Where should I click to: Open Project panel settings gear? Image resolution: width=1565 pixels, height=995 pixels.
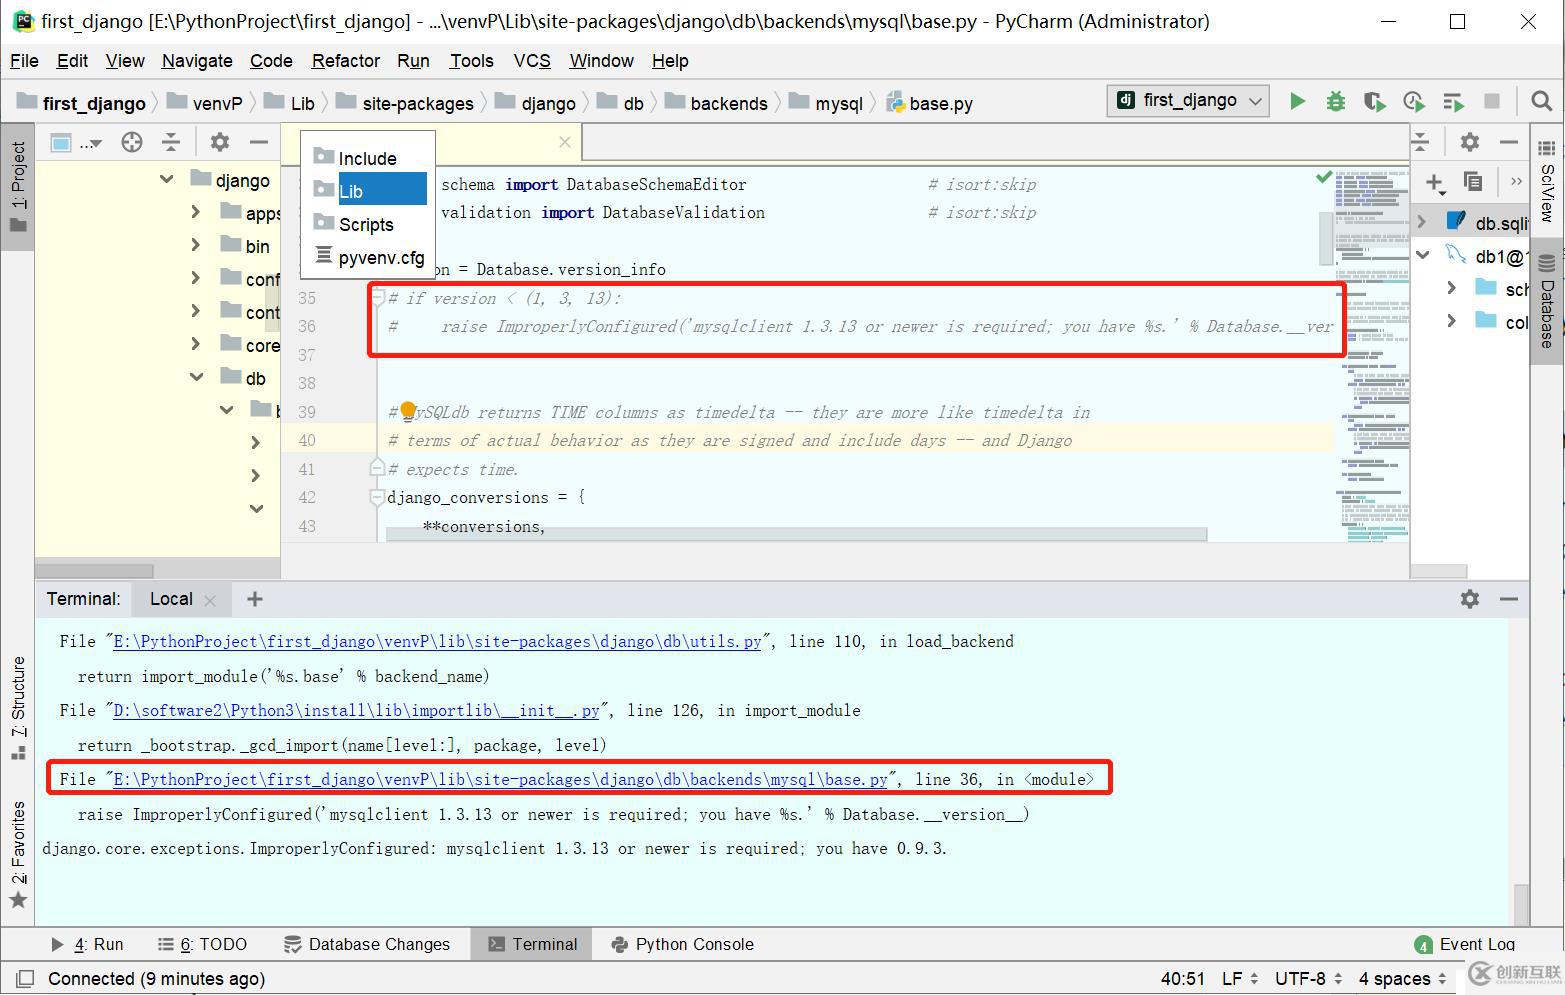[219, 143]
